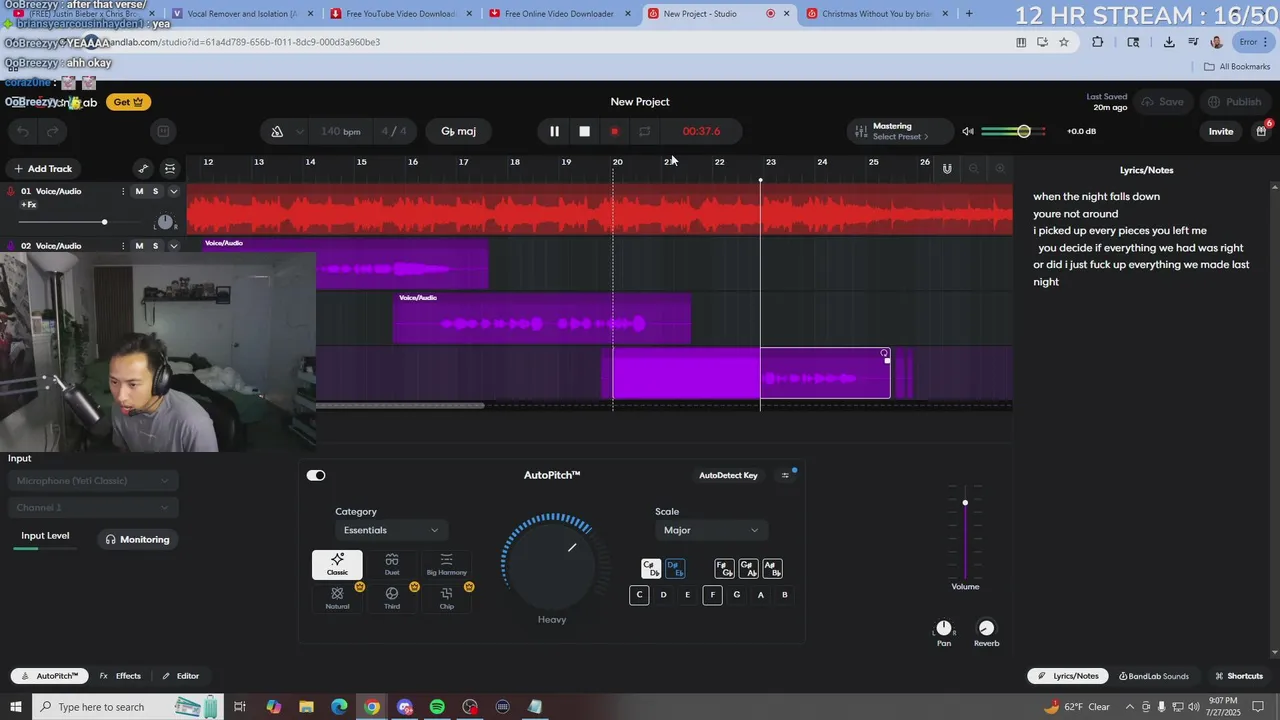Open the gift icon with badge

point(1261,131)
